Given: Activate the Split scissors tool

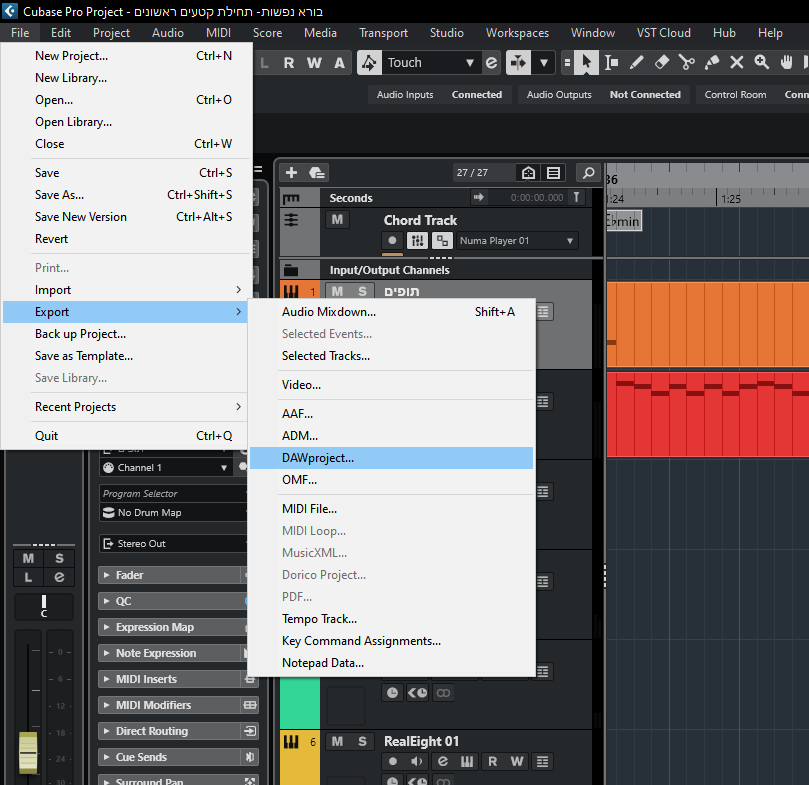Looking at the screenshot, I should (687, 63).
